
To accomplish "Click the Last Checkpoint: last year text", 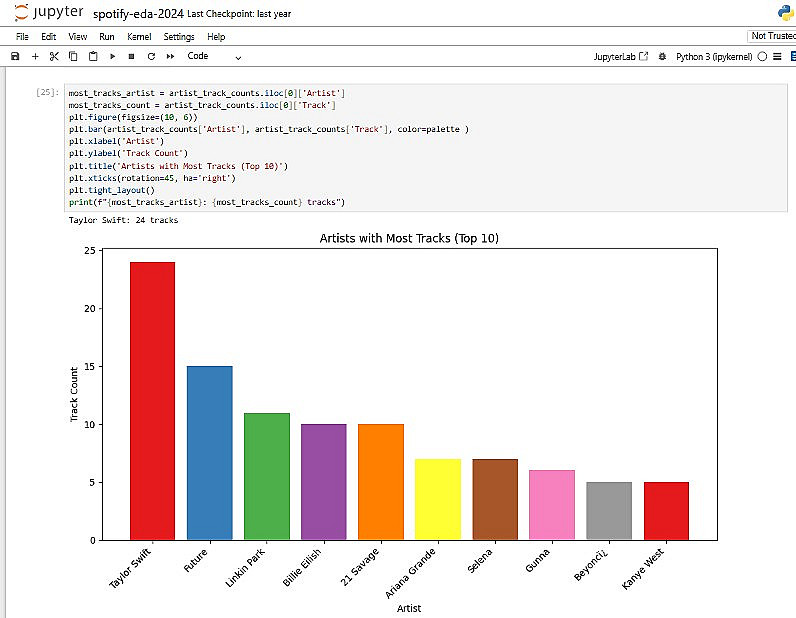I will [x=239, y=14].
